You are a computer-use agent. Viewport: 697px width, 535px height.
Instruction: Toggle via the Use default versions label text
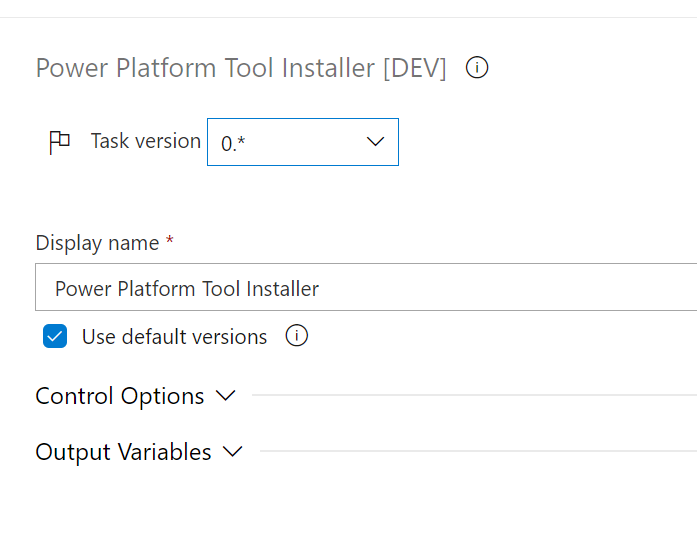pyautogui.click(x=174, y=337)
